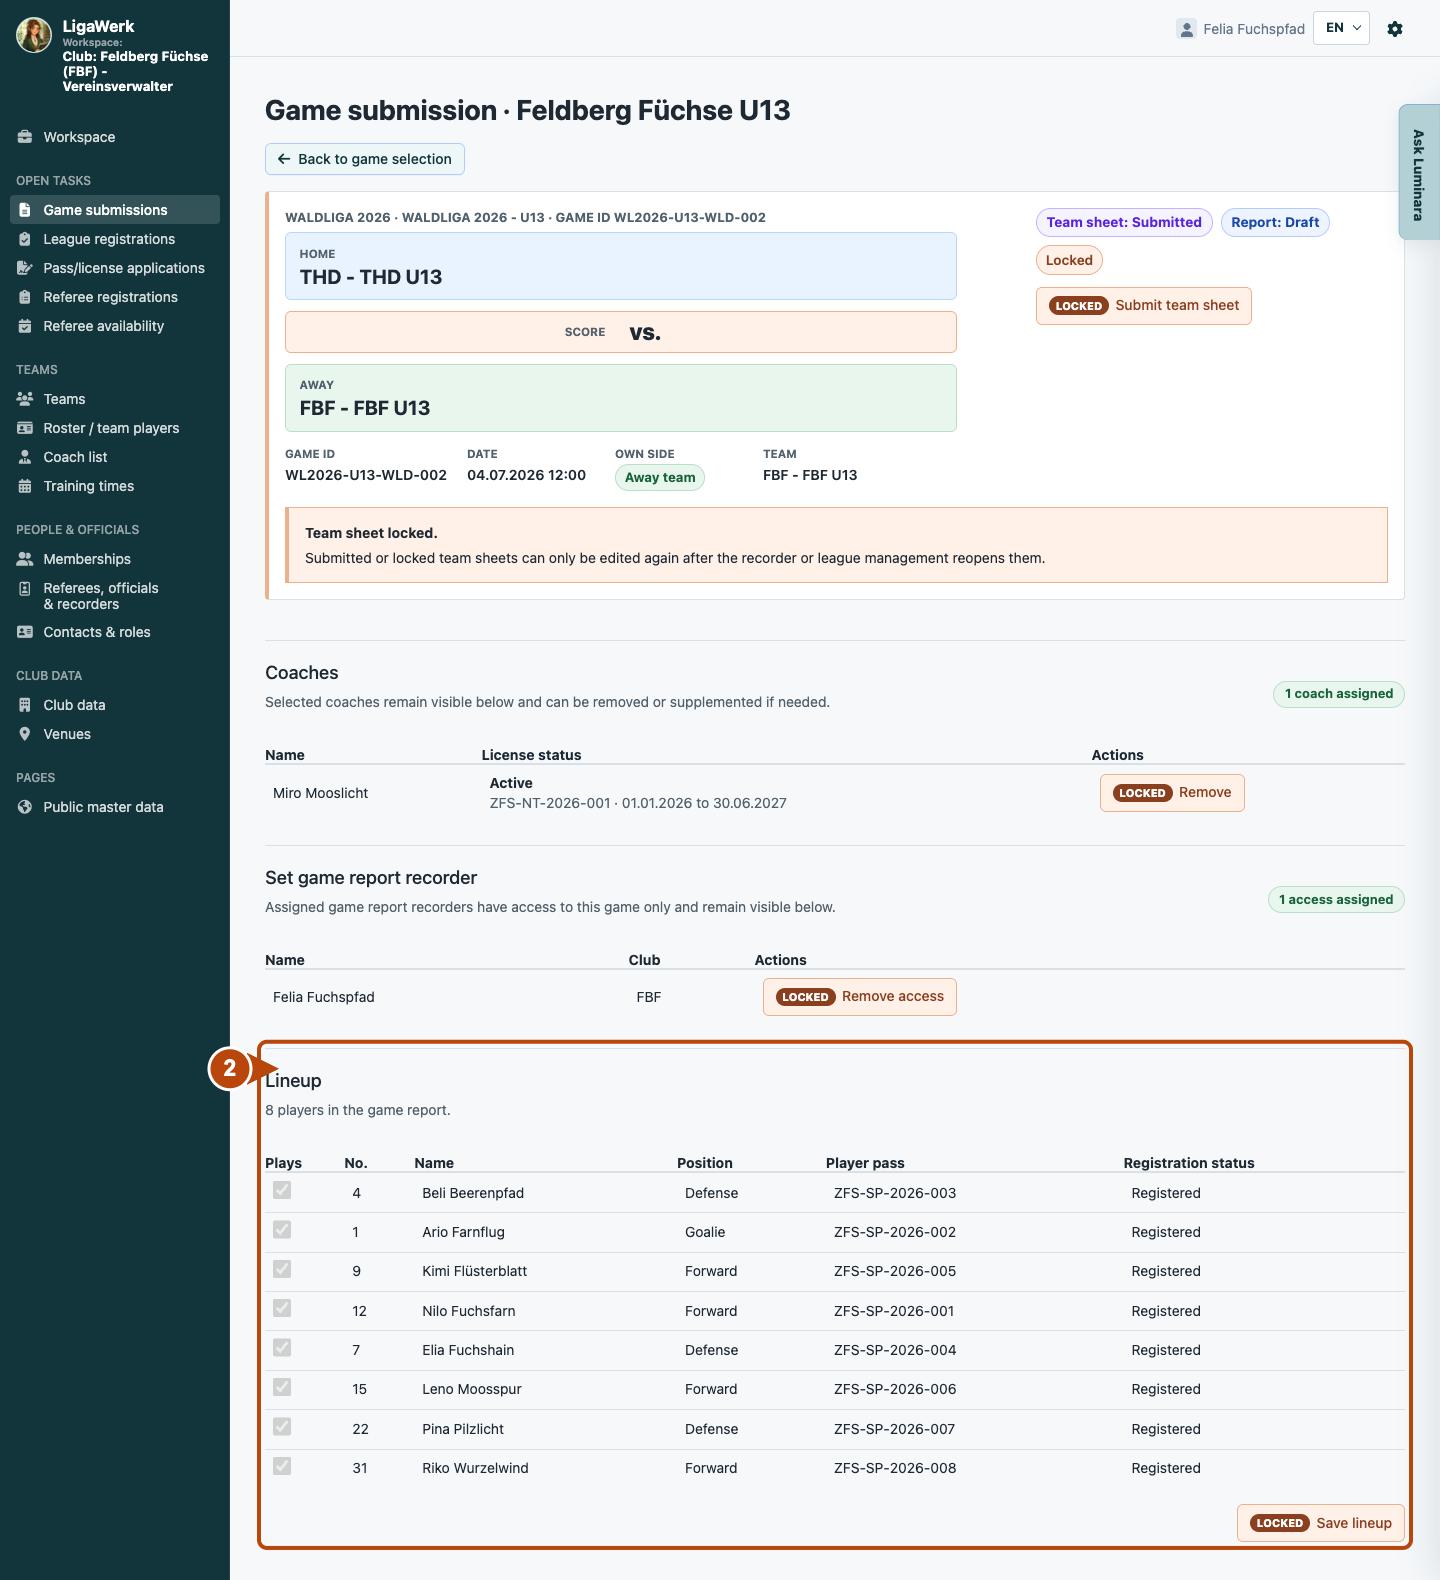Click the 1 coach assigned badge
The height and width of the screenshot is (1580, 1440).
pyautogui.click(x=1338, y=694)
